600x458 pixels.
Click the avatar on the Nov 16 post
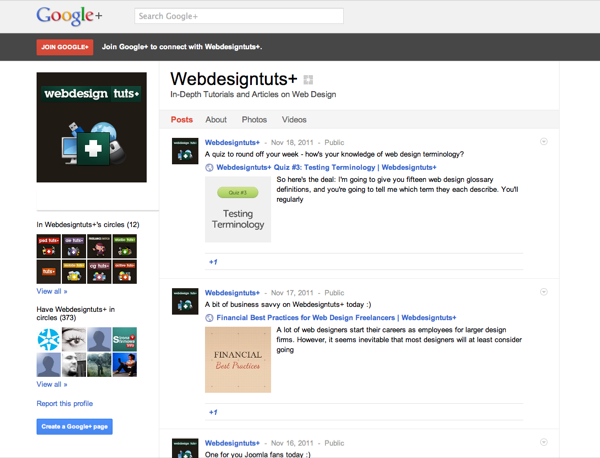[185, 448]
